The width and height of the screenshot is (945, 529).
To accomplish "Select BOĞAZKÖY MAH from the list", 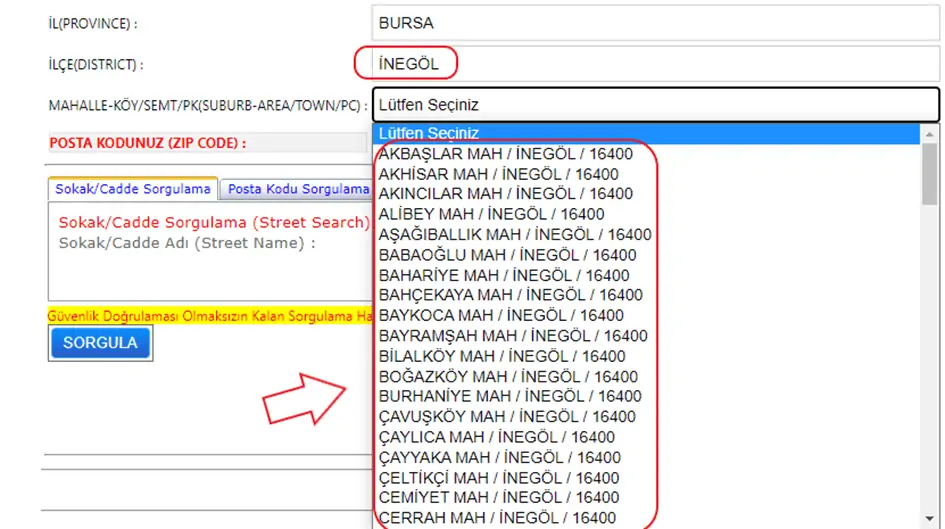I will tap(508, 377).
